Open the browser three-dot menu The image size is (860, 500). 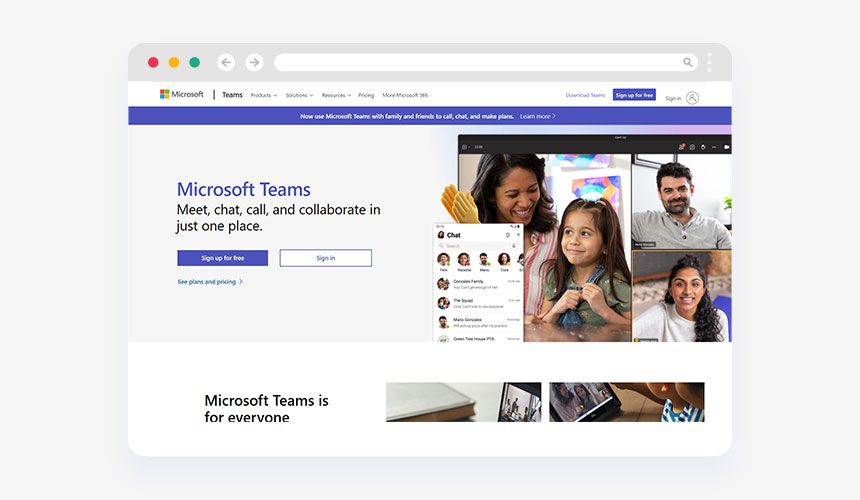pos(709,62)
